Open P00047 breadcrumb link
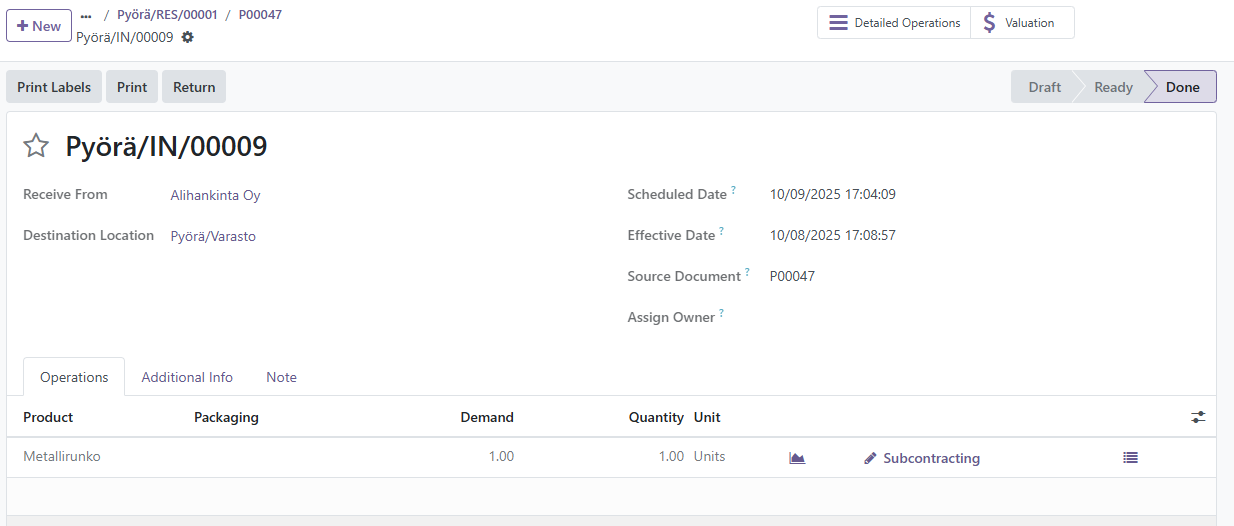Viewport: 1234px width, 526px height. click(260, 15)
